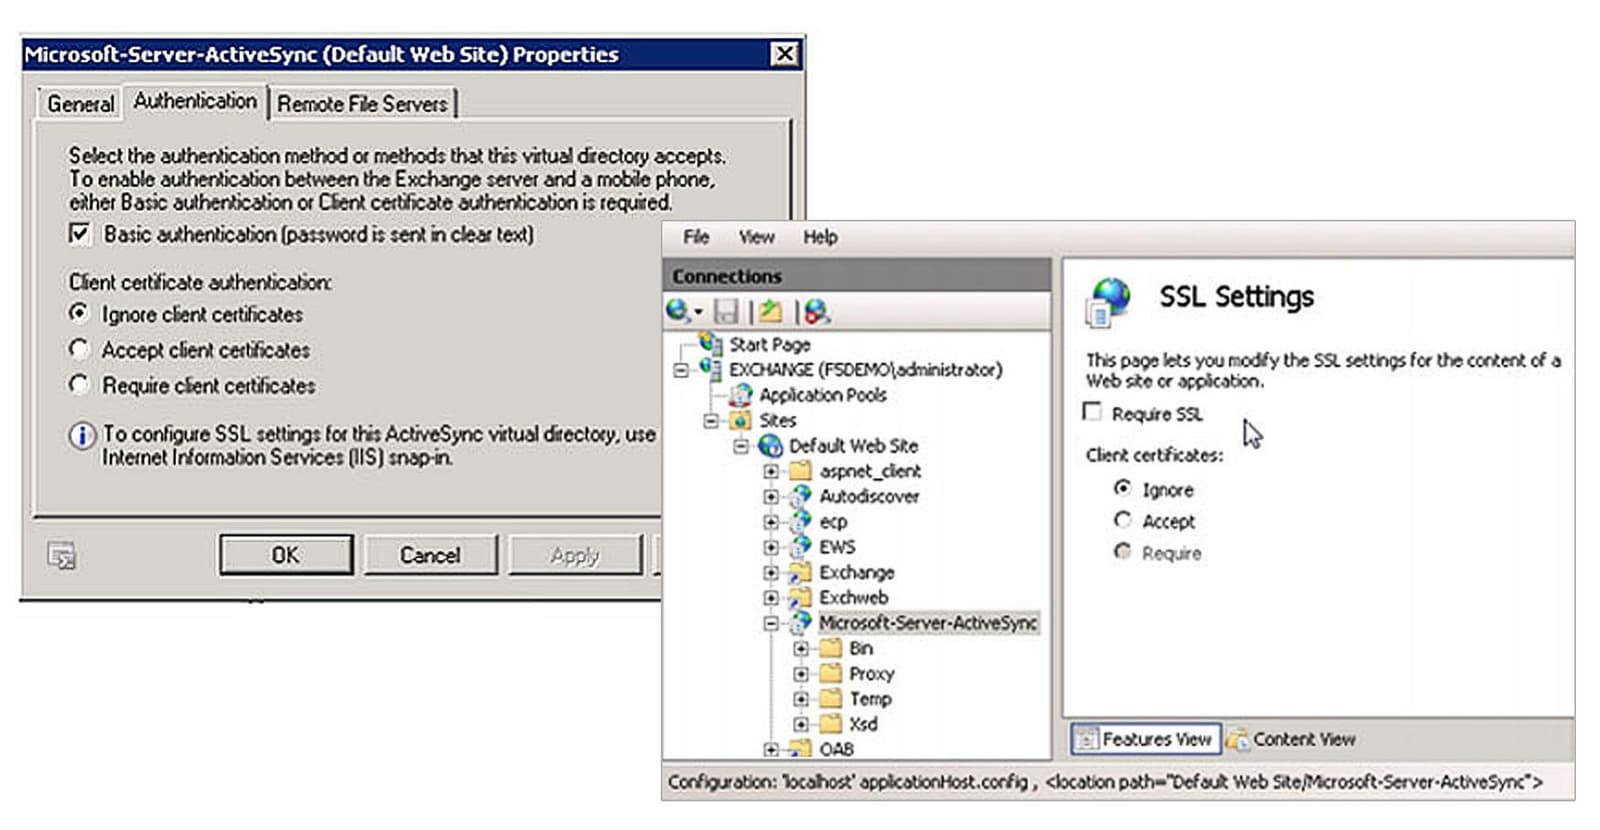Click the delete connection globe icon
Viewport: 1600px width, 830px height.
[817, 312]
